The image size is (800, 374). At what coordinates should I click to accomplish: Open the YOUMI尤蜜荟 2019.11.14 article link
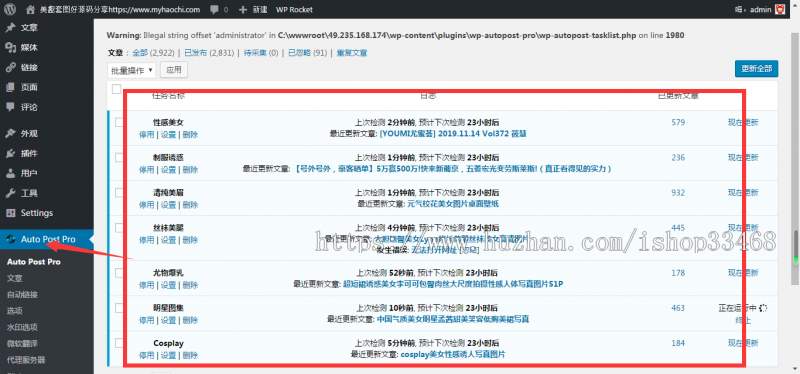tap(453, 134)
